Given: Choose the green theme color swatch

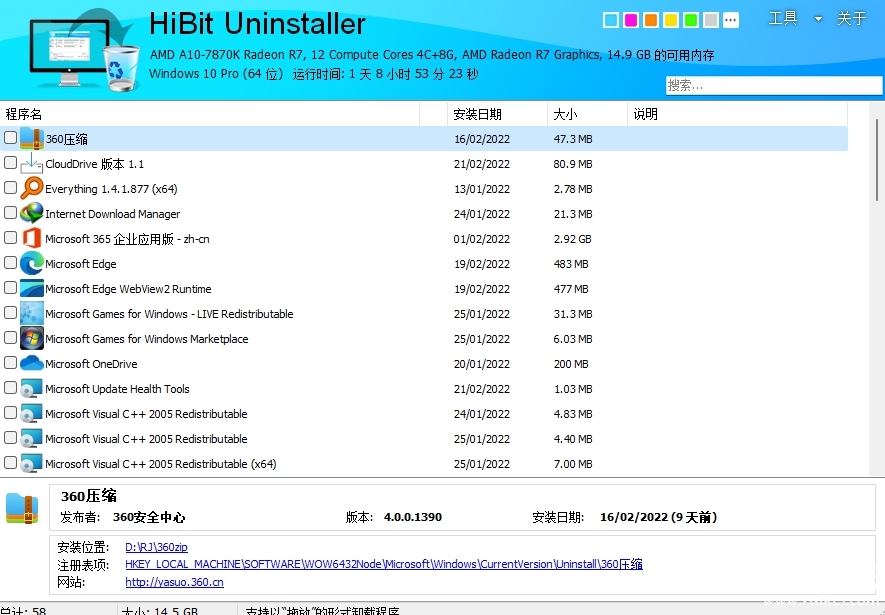Looking at the screenshot, I should 691,20.
